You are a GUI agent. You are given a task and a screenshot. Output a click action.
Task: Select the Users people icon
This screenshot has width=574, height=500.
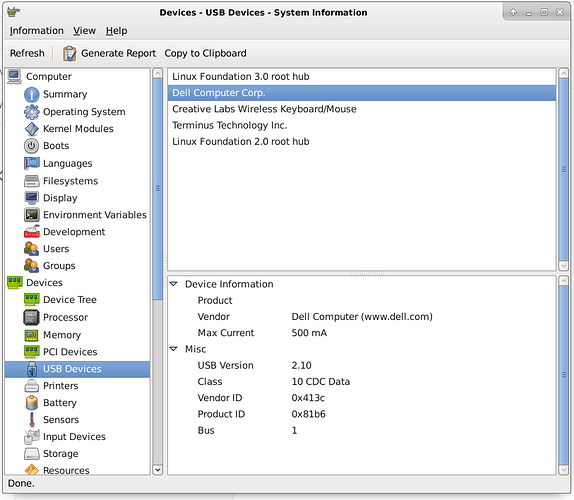[x=31, y=249]
